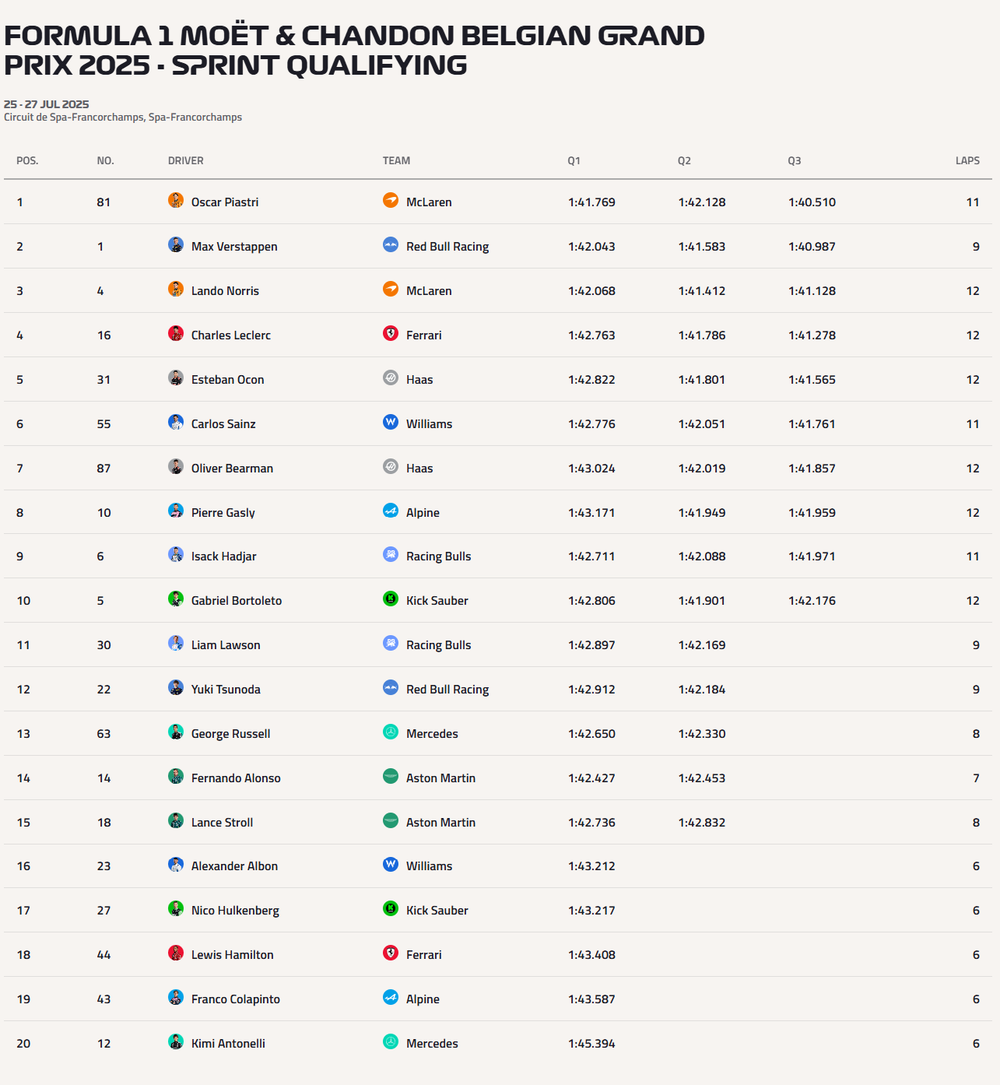Click Isack Hadjar's Racing Bulls logo
Viewport: 1000px width, 1085px height.
click(x=390, y=555)
